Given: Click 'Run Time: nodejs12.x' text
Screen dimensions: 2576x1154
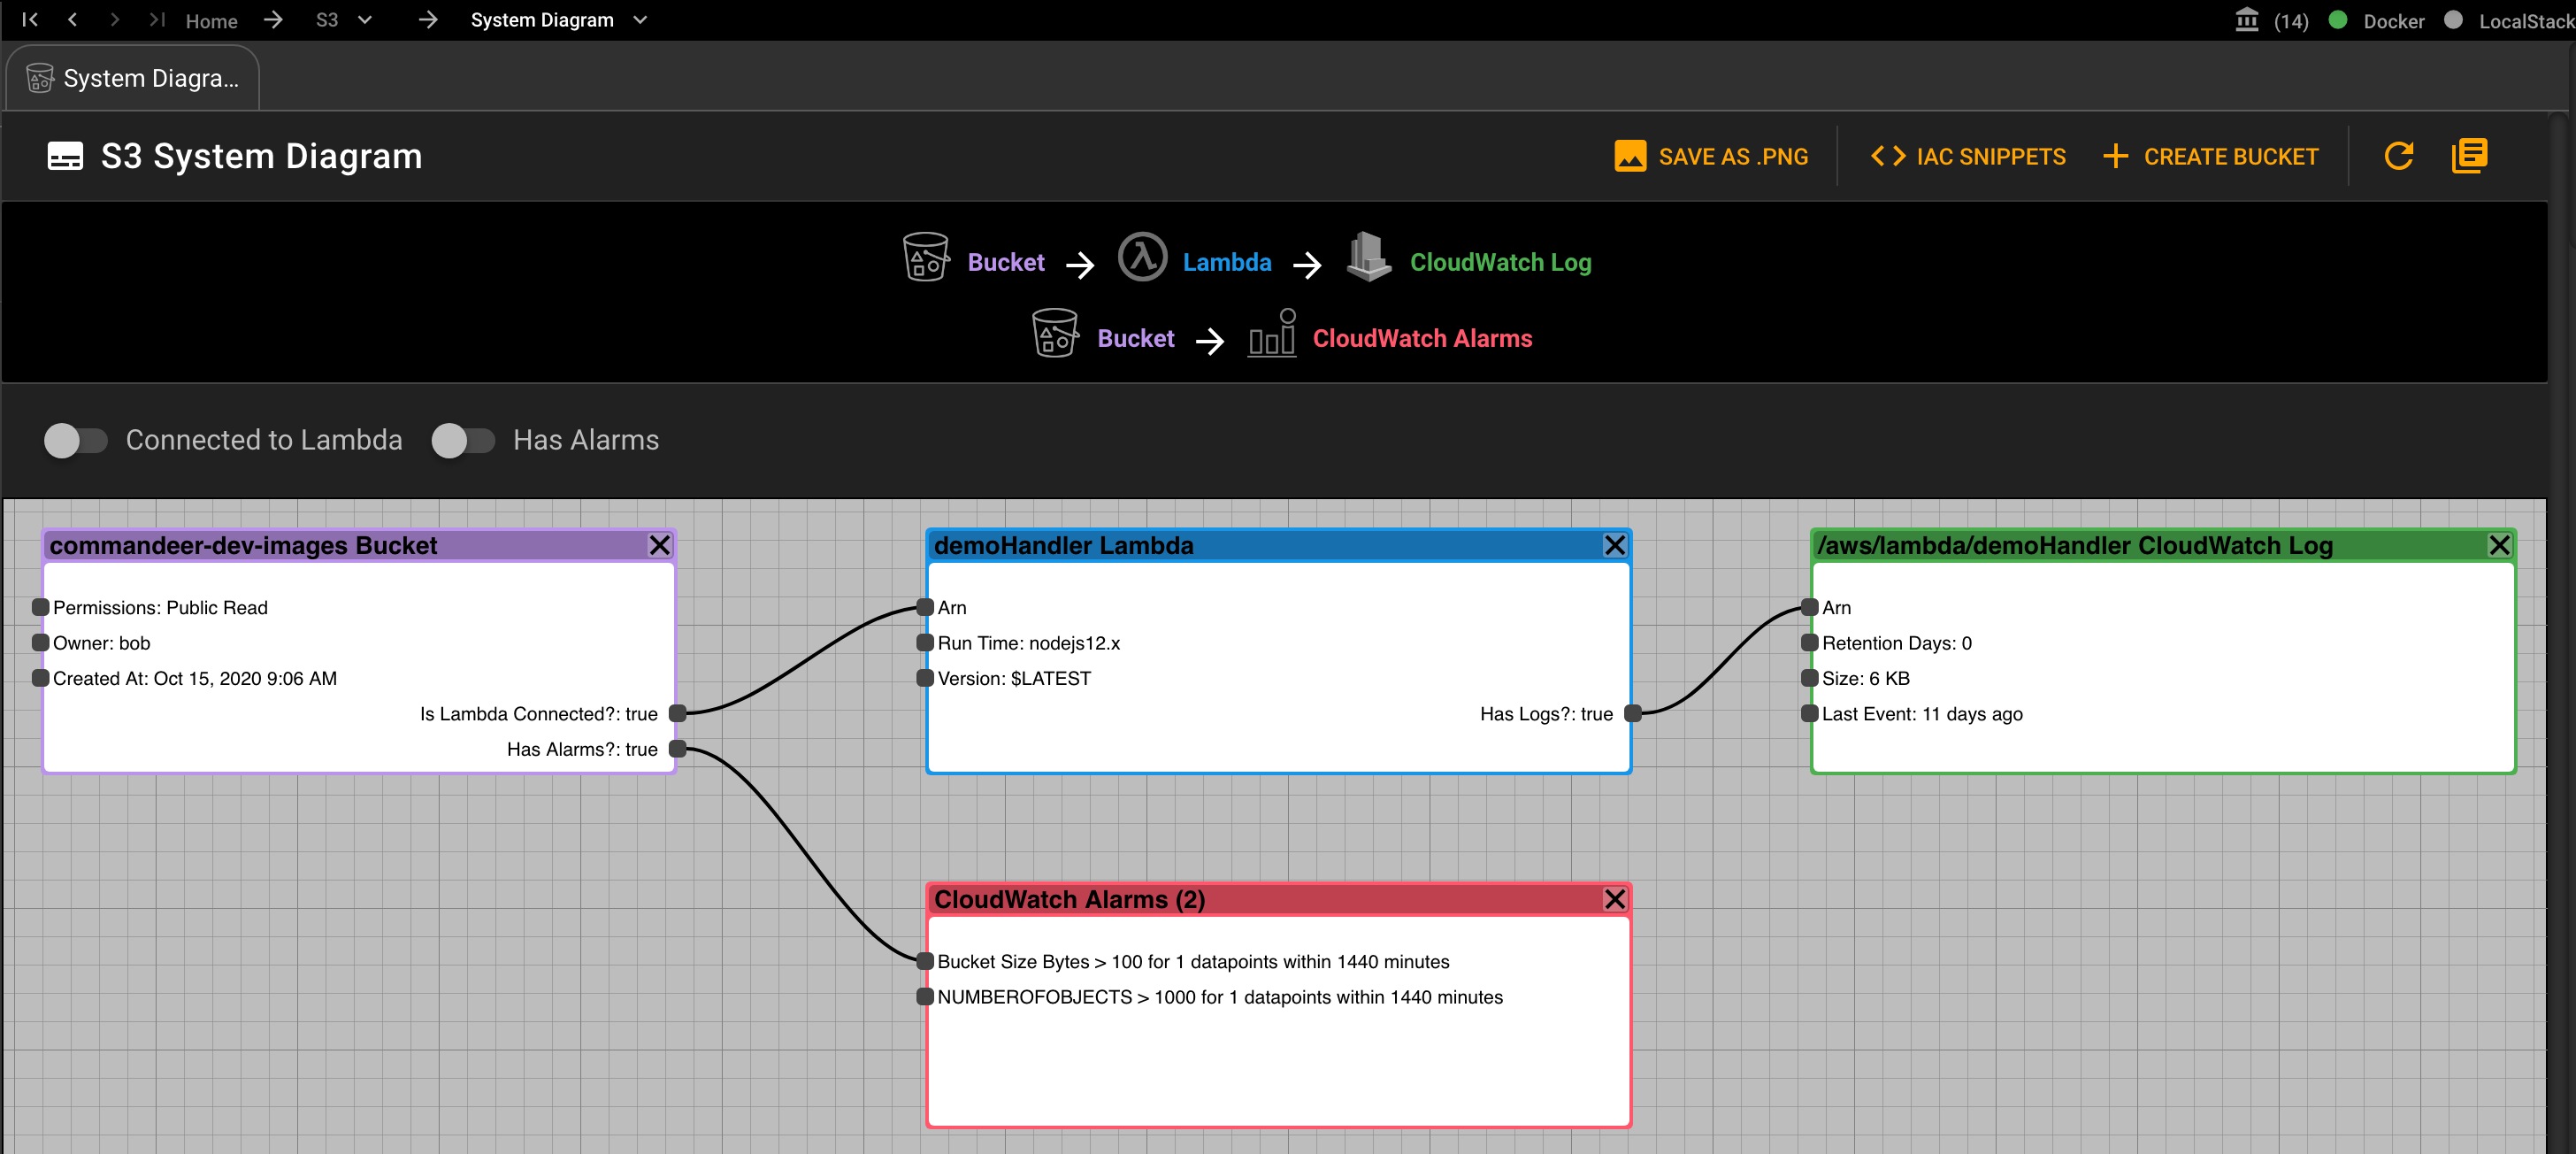Looking at the screenshot, I should [x=1028, y=643].
